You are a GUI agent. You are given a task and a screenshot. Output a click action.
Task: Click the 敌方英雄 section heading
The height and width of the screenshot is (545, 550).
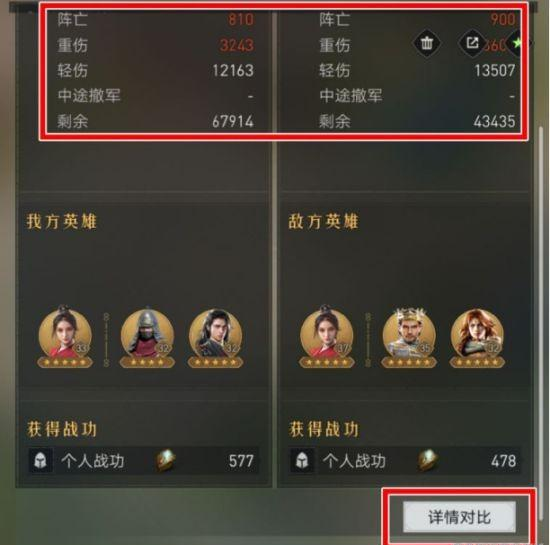323,222
